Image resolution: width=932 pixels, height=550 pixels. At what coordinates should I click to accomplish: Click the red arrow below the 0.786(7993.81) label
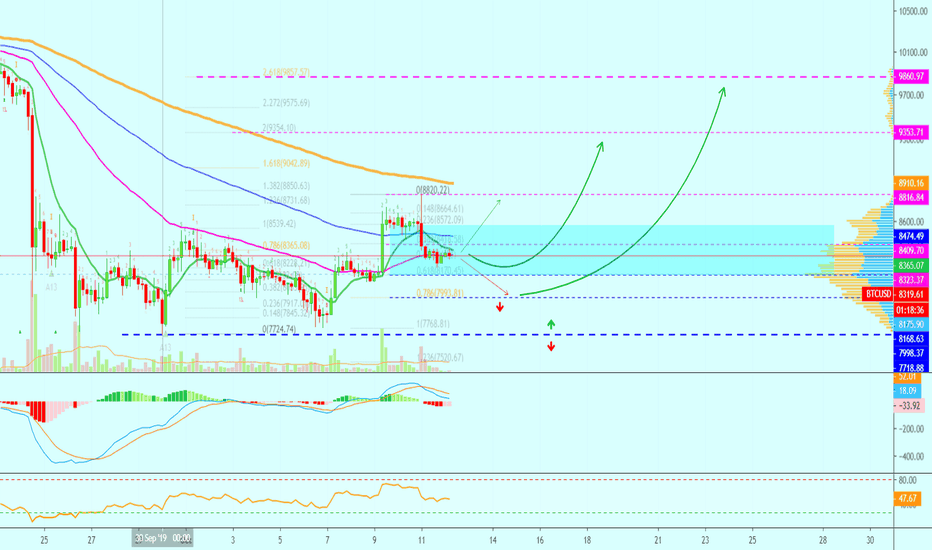(500, 307)
